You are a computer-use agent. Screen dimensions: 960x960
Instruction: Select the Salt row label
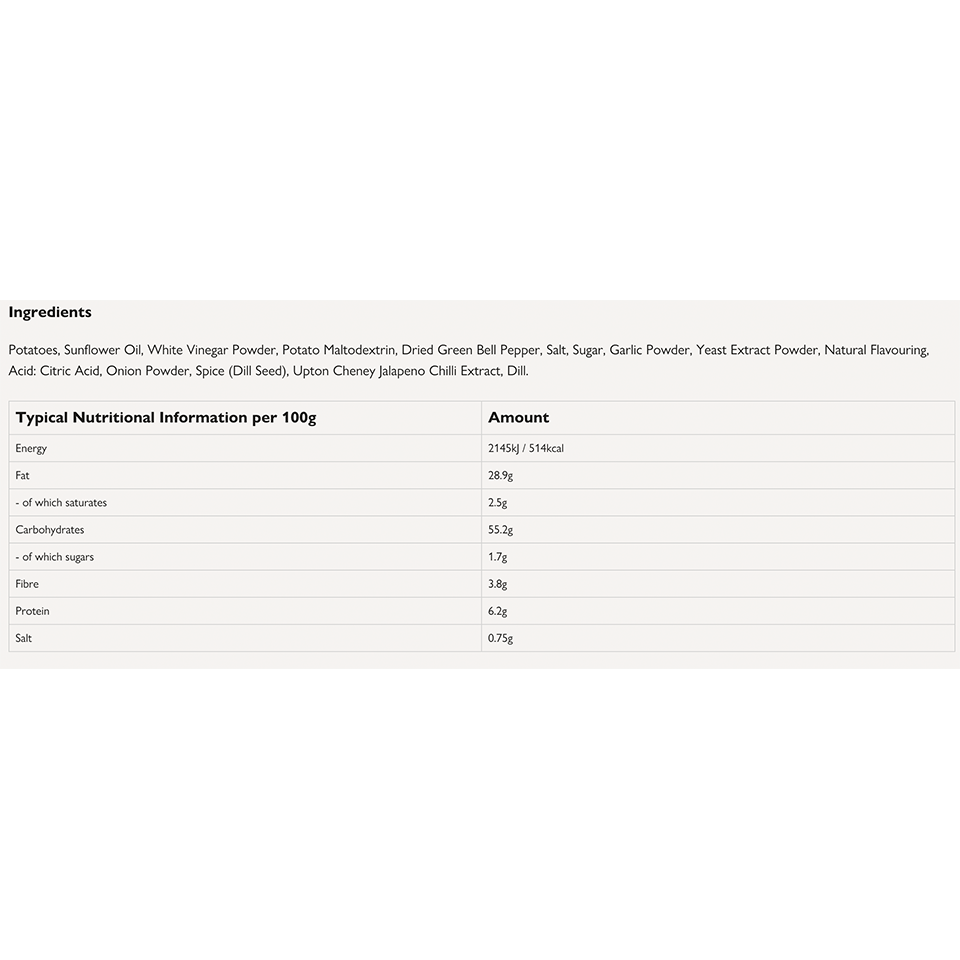[x=24, y=638]
